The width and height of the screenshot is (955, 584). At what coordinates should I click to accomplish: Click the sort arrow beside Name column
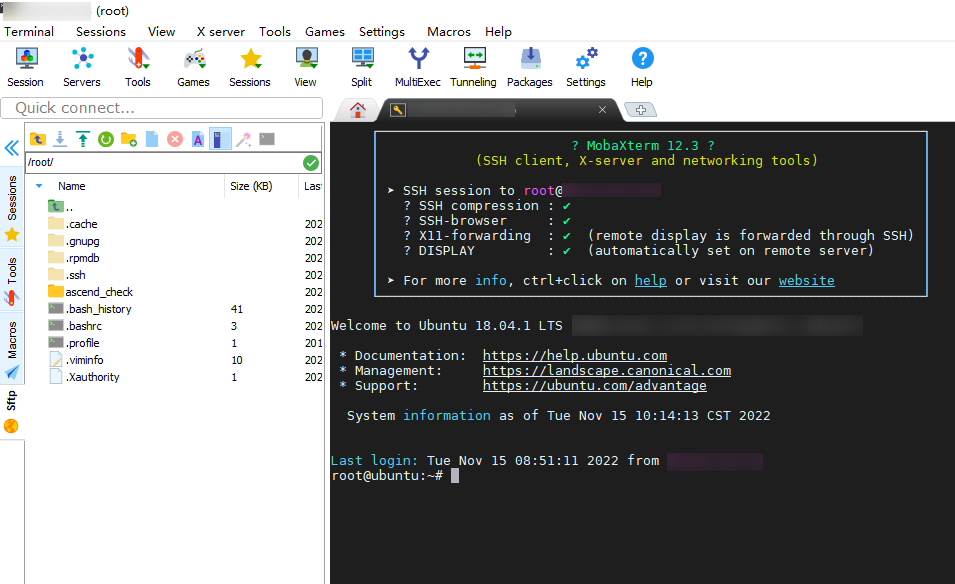point(39,186)
